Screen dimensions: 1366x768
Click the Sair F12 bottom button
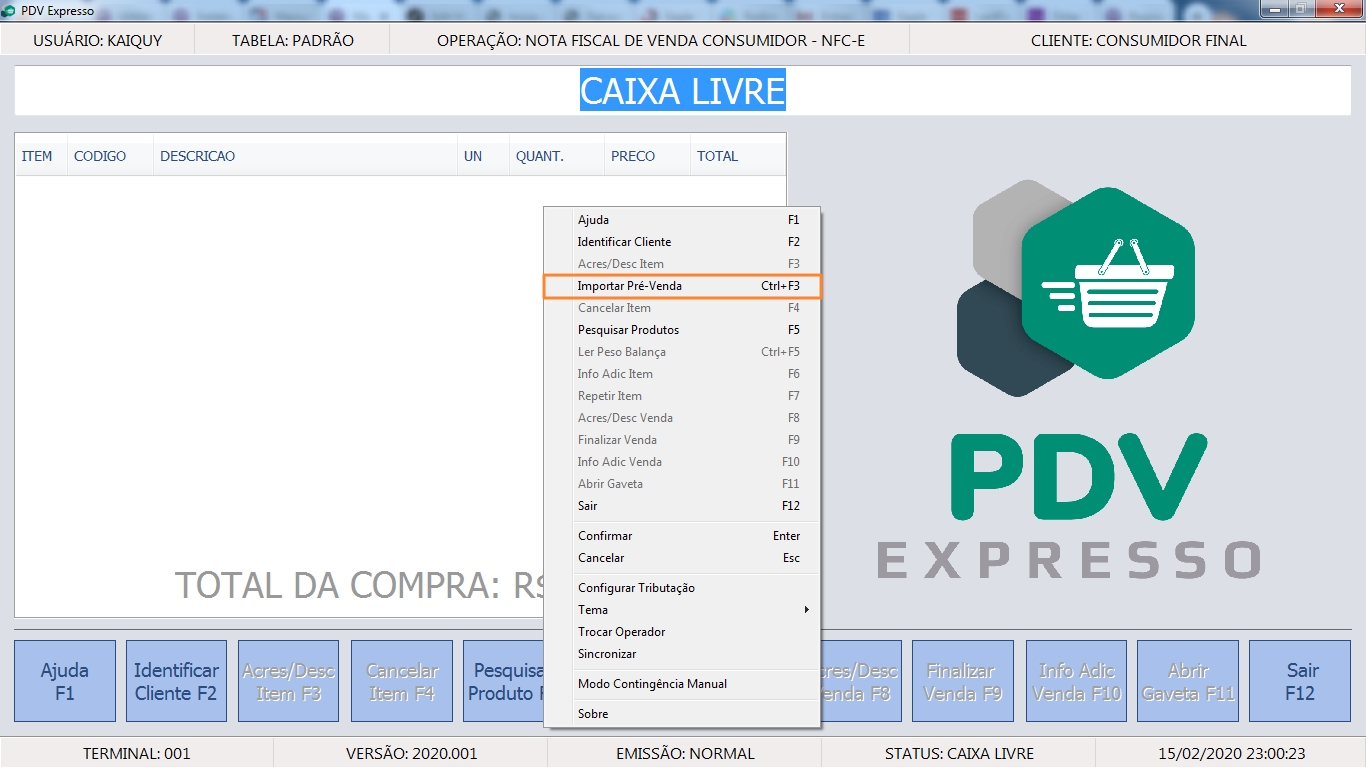pos(1301,681)
